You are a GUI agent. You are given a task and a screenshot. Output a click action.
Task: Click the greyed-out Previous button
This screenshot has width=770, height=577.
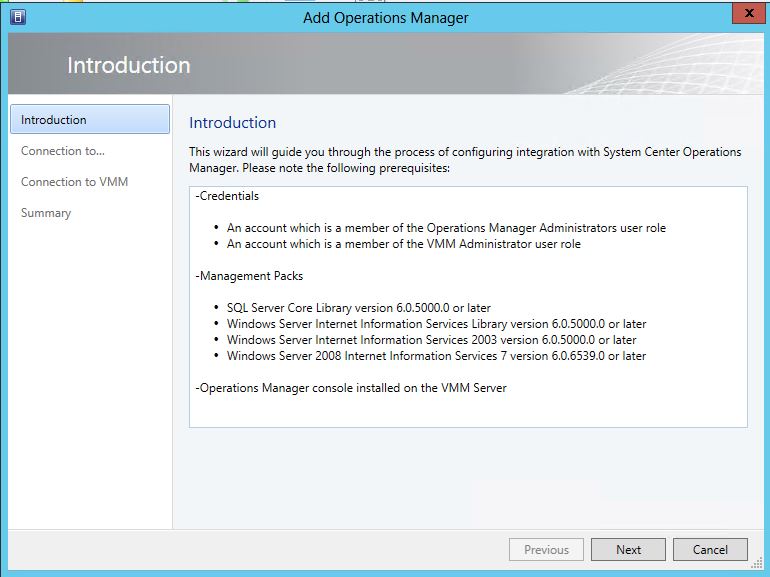546,549
